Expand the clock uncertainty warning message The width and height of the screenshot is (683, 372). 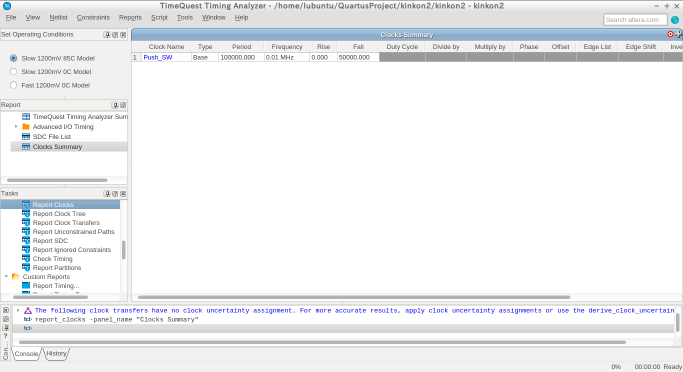pyautogui.click(x=18, y=311)
